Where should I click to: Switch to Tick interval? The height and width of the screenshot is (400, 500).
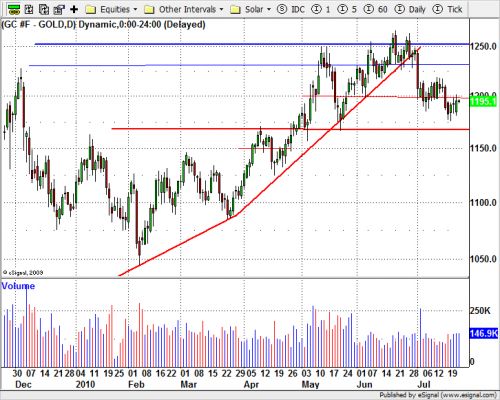pos(447,9)
